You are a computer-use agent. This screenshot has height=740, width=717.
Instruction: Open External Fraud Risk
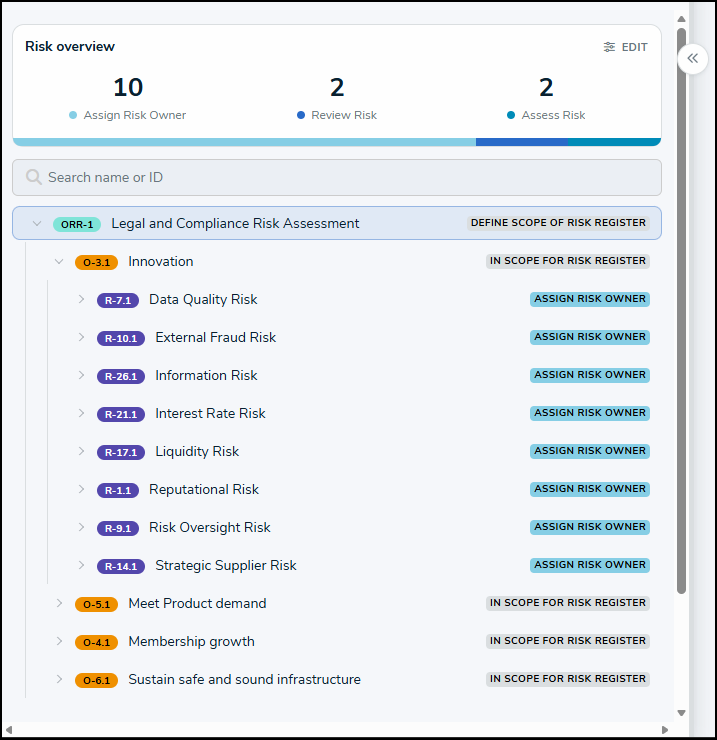(216, 337)
